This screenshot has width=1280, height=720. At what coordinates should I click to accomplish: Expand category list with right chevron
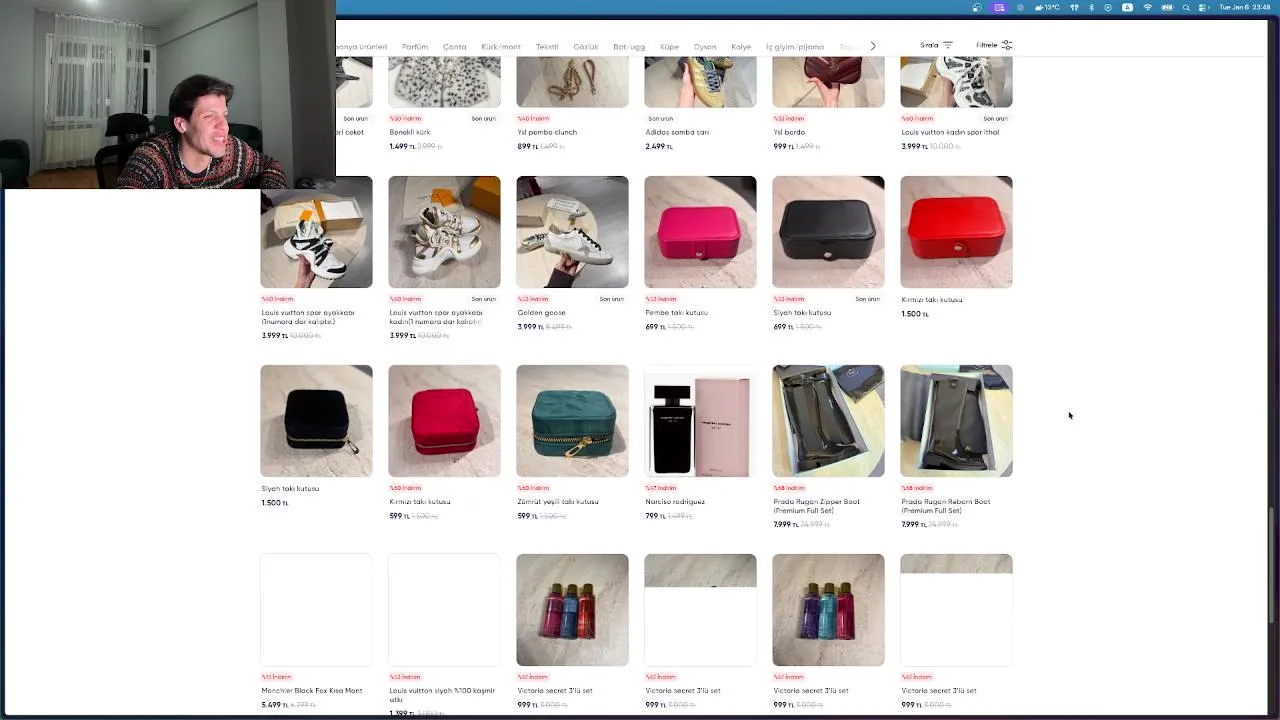pos(873,46)
